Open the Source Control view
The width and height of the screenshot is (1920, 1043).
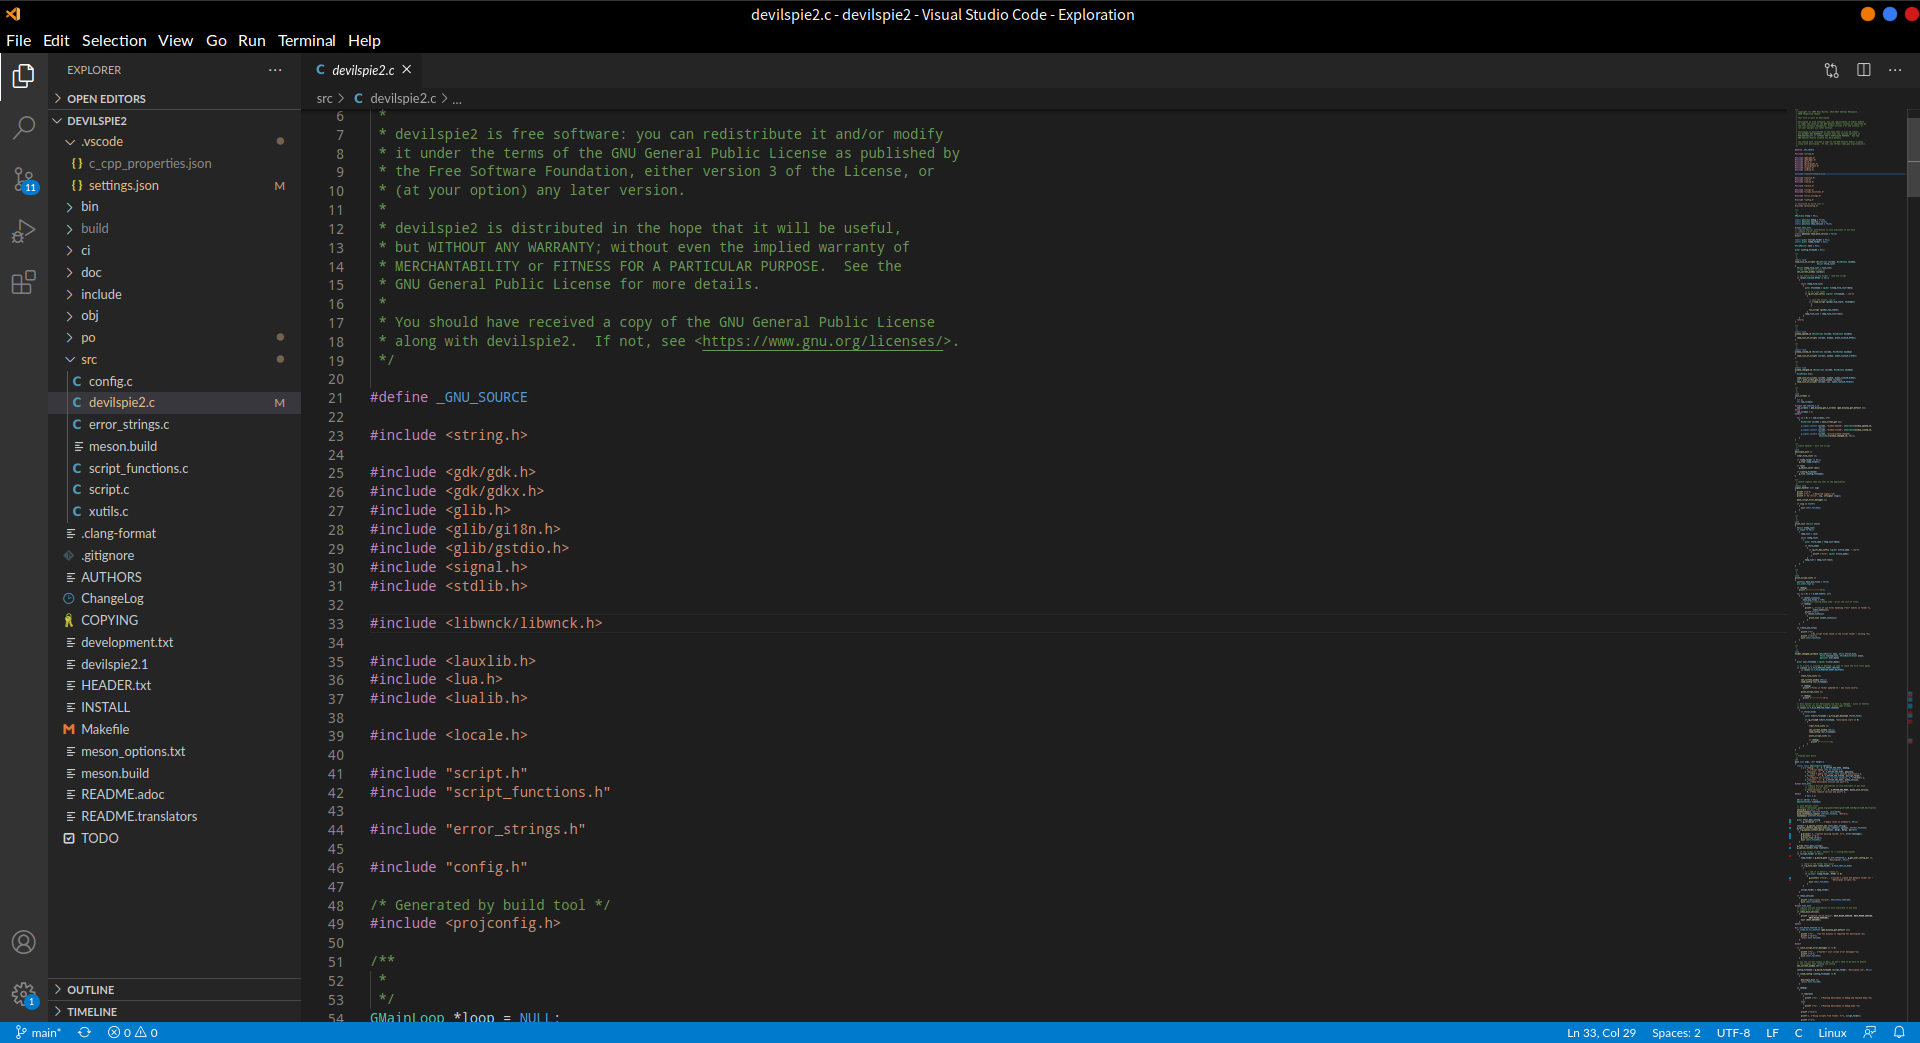[24, 180]
